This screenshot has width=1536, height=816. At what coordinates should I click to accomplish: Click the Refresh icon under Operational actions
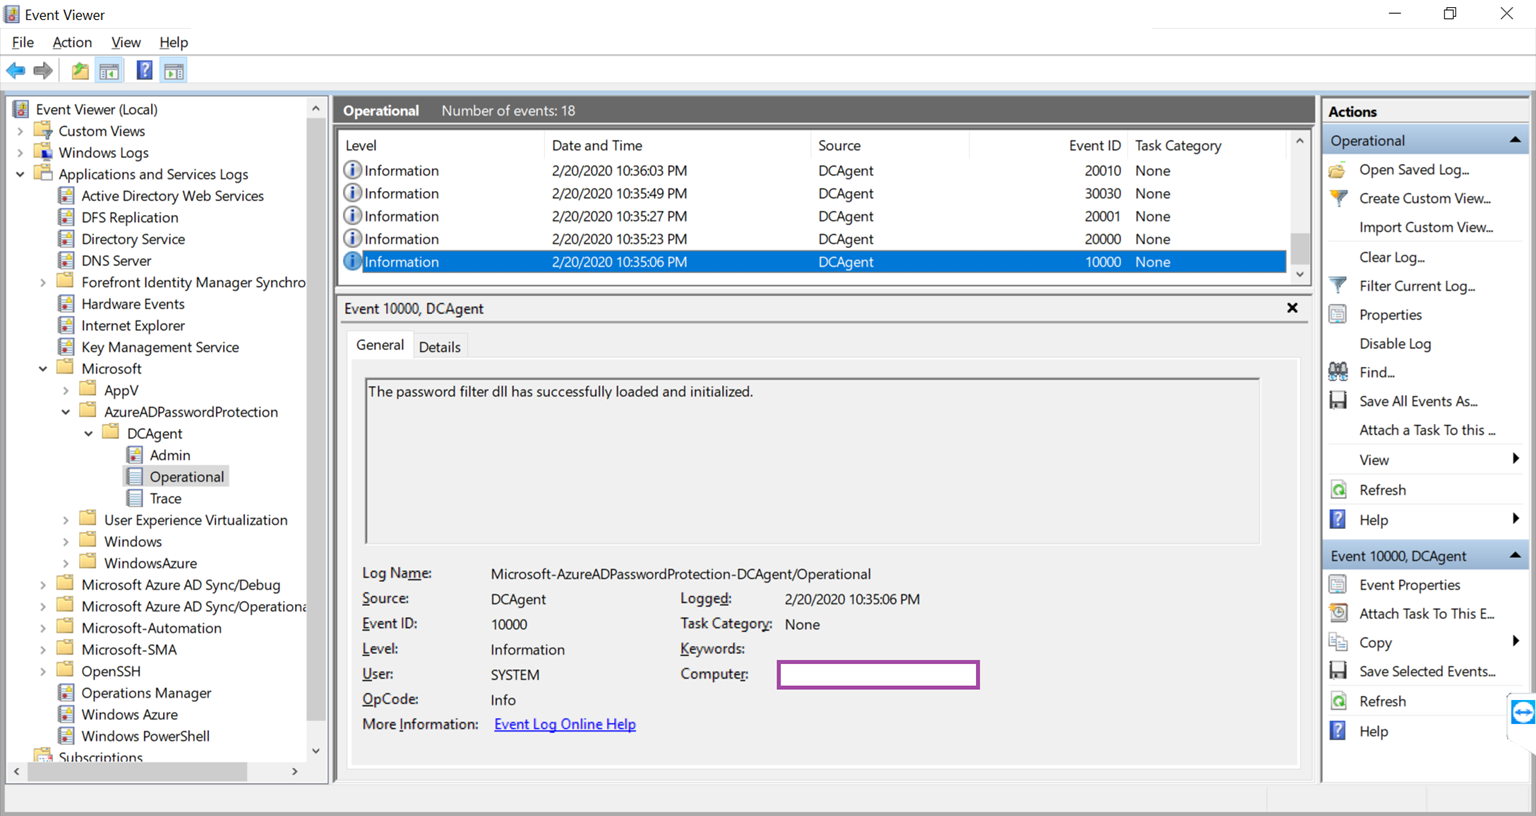tap(1338, 490)
